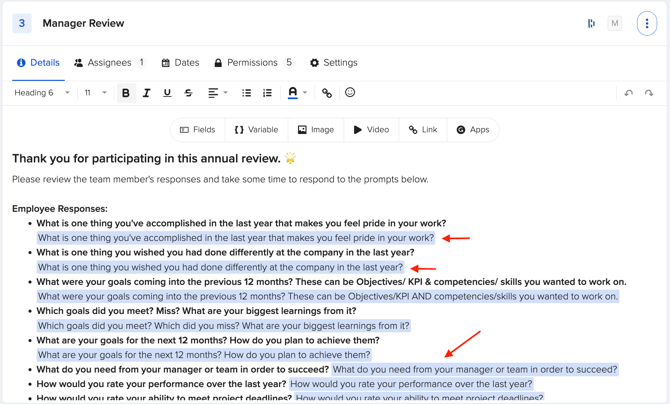Click 'Please review the team member's responses' text

click(x=220, y=179)
